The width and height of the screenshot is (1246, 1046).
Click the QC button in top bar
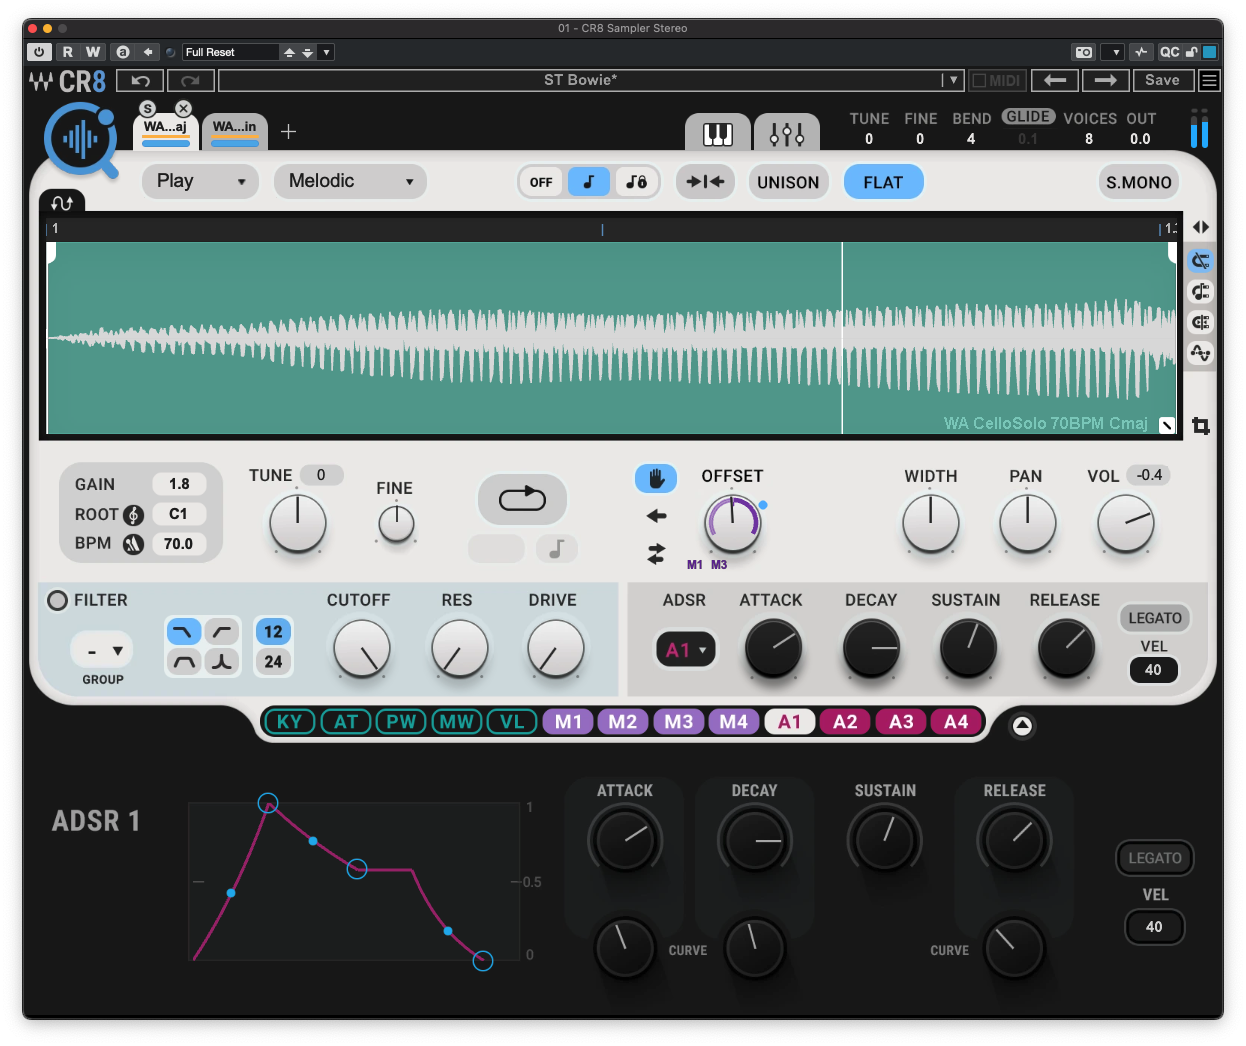point(1169,52)
